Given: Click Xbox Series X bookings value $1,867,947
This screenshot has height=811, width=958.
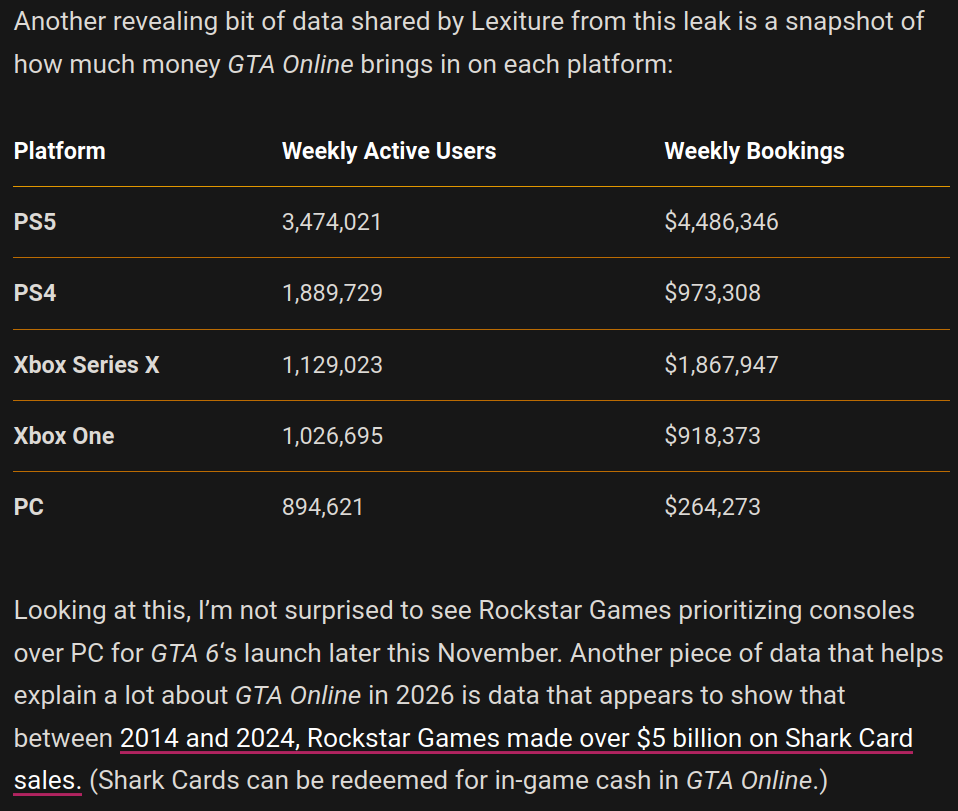Looking at the screenshot, I should (721, 365).
